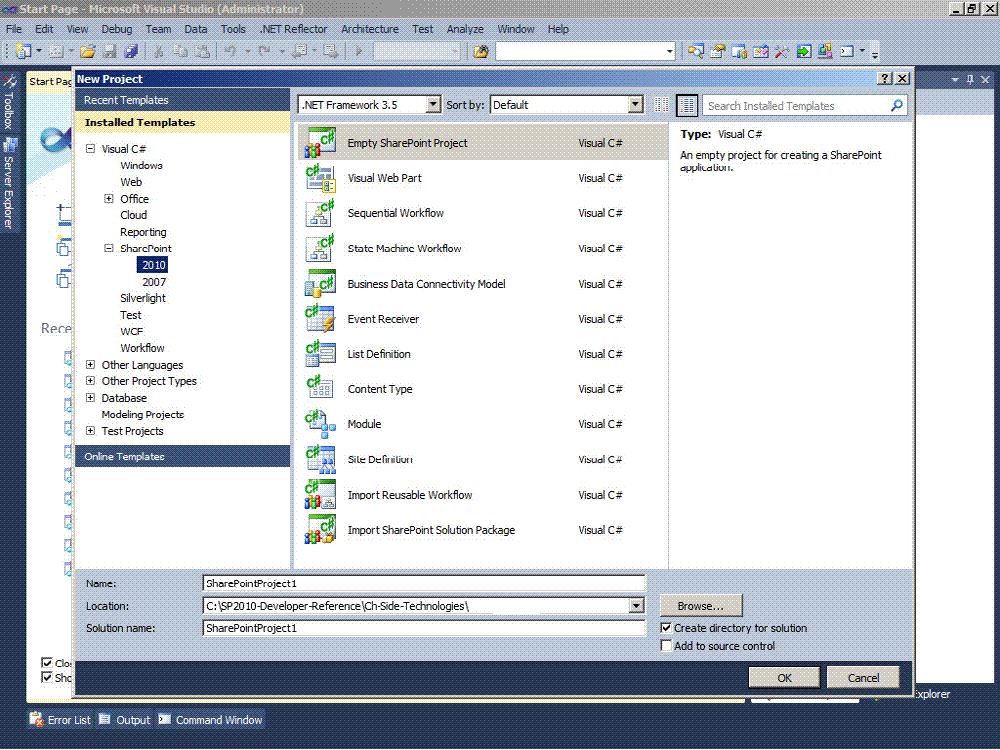Switch to the Error List tab
This screenshot has width=1000, height=750.
pyautogui.click(x=61, y=719)
